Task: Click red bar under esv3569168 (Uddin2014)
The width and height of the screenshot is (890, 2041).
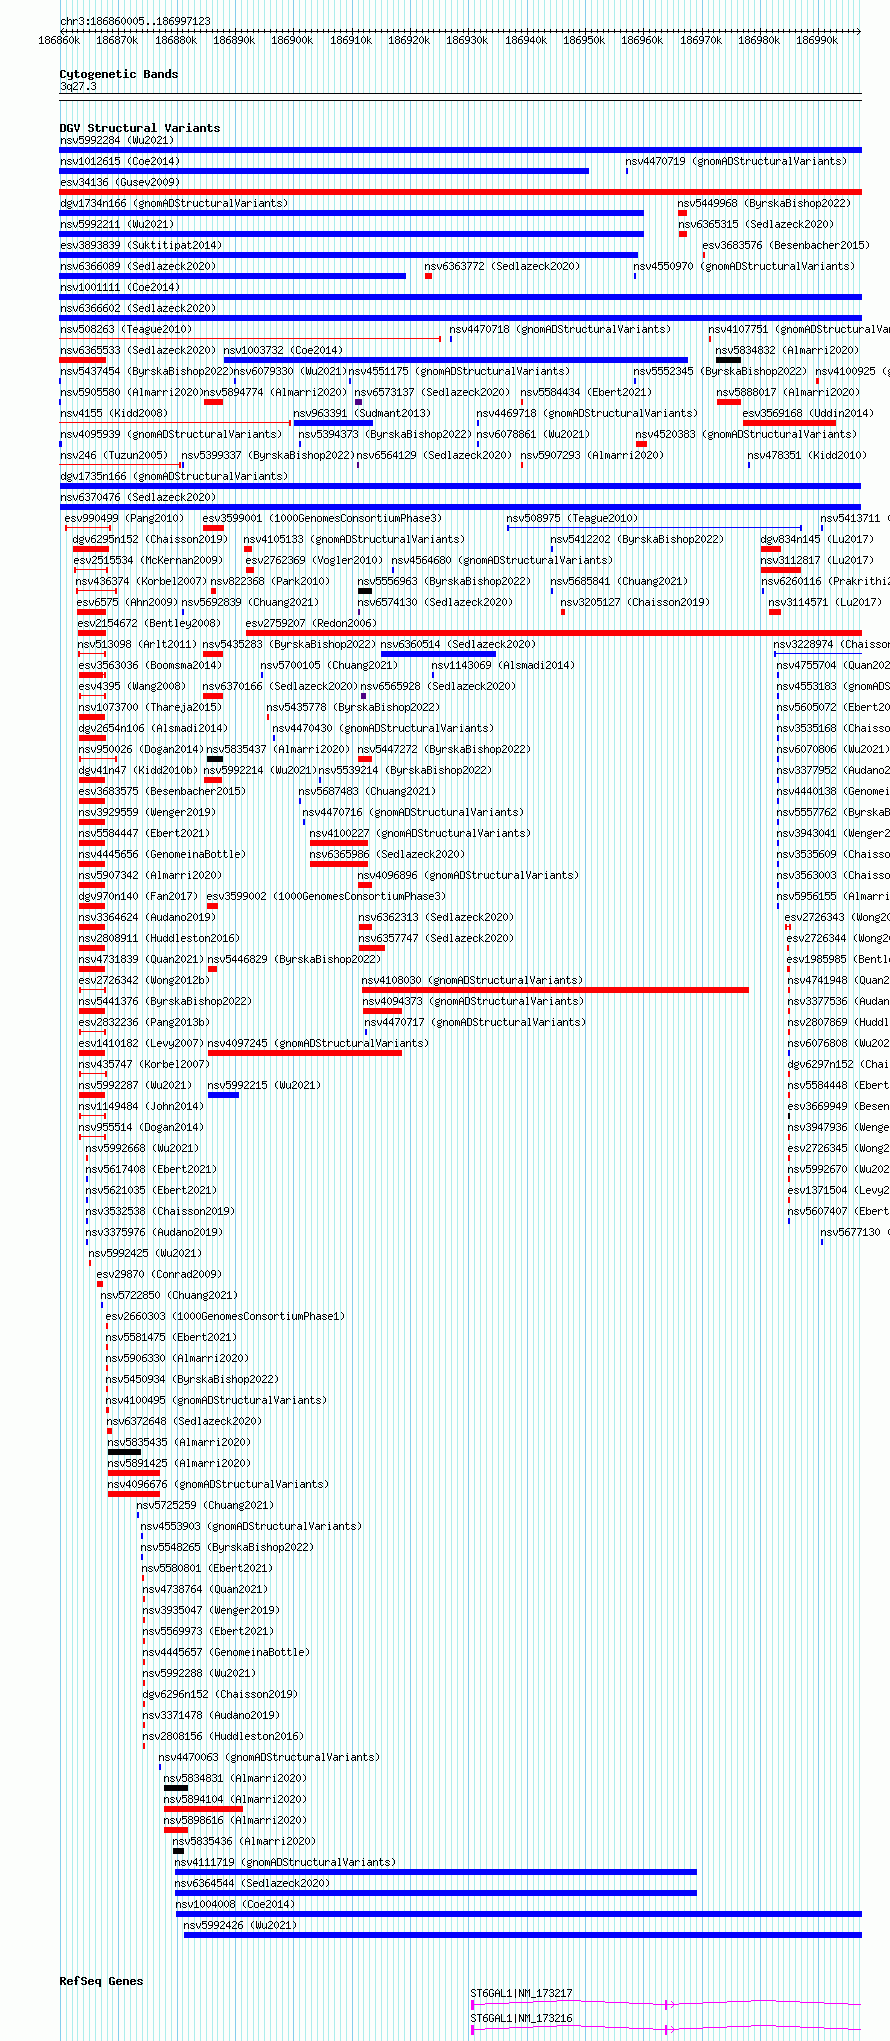Action: [x=790, y=423]
